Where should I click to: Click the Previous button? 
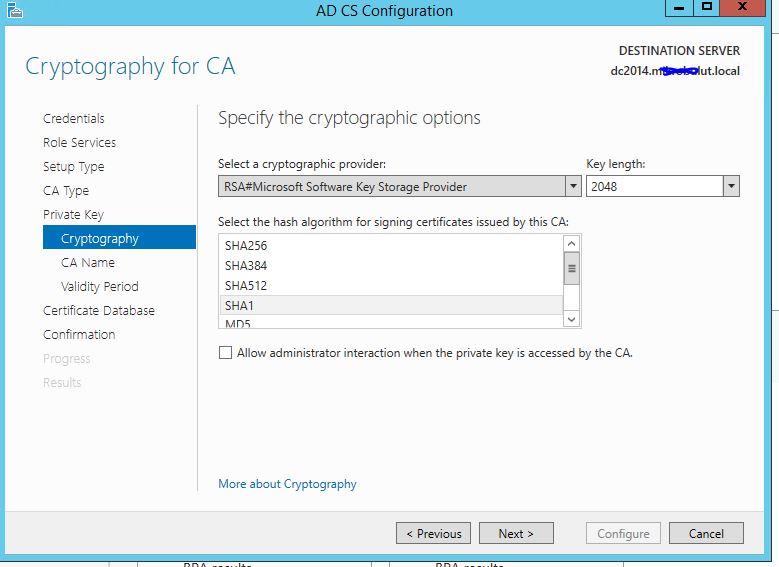433,533
